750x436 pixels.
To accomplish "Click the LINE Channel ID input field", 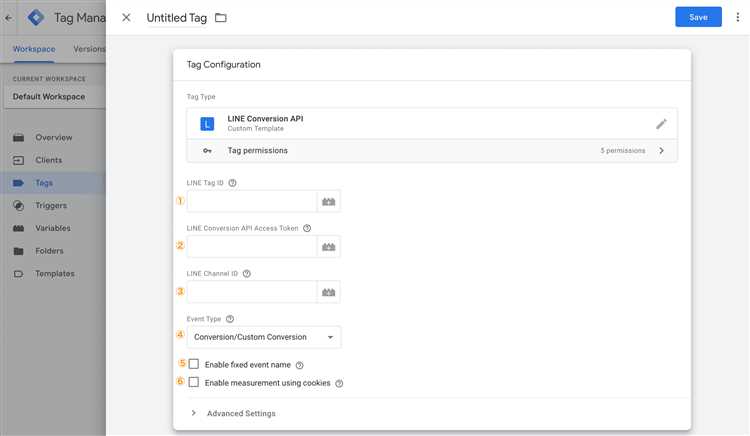I will [x=252, y=292].
